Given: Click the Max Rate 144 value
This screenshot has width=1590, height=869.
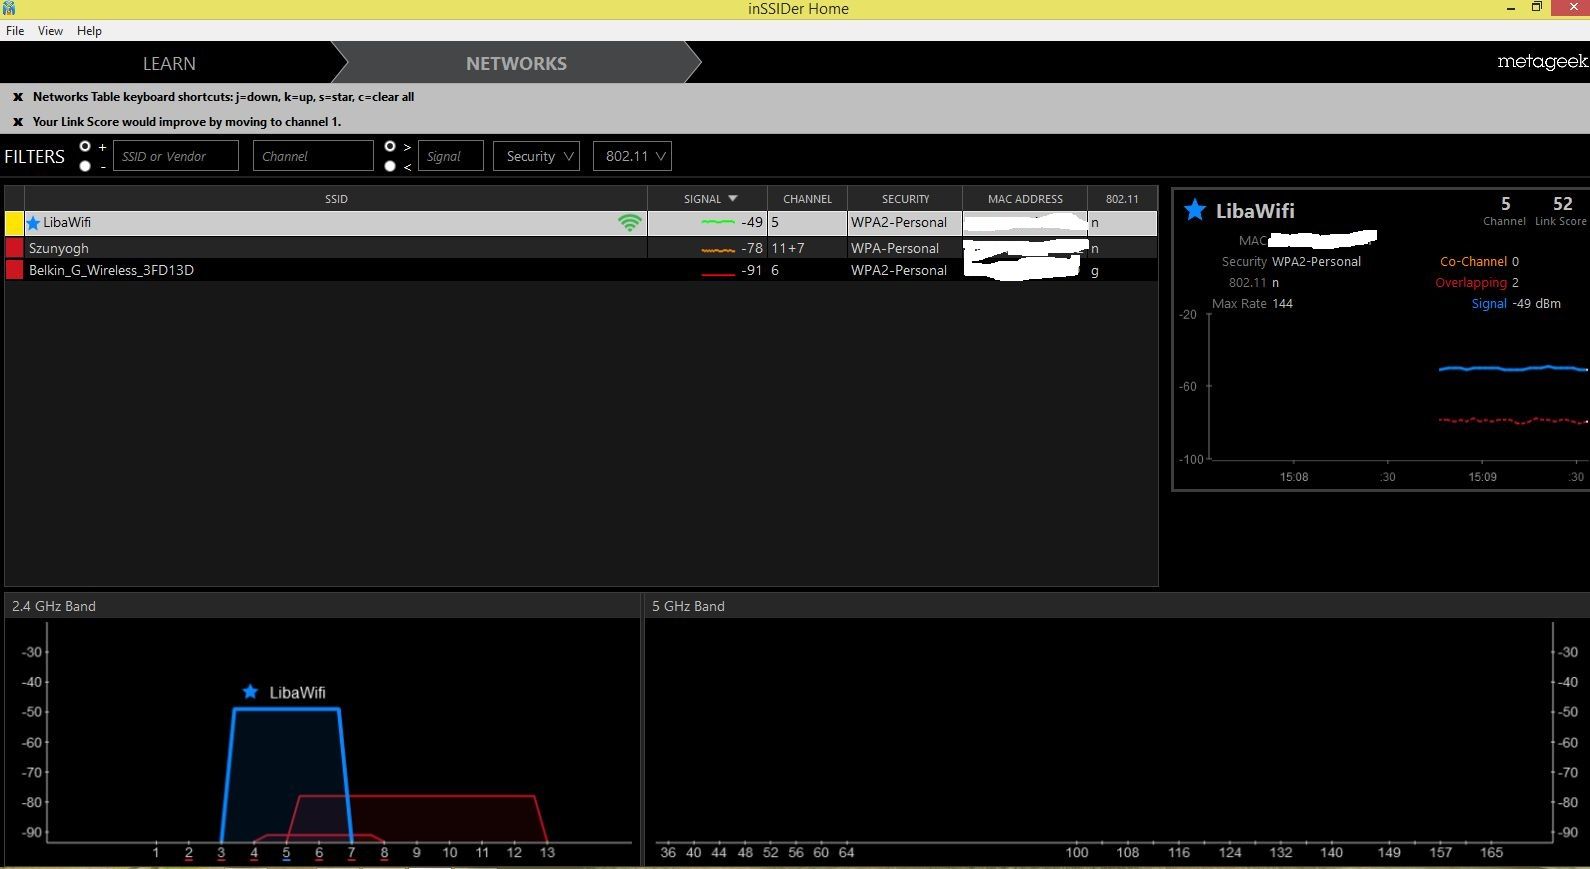Looking at the screenshot, I should [1282, 303].
